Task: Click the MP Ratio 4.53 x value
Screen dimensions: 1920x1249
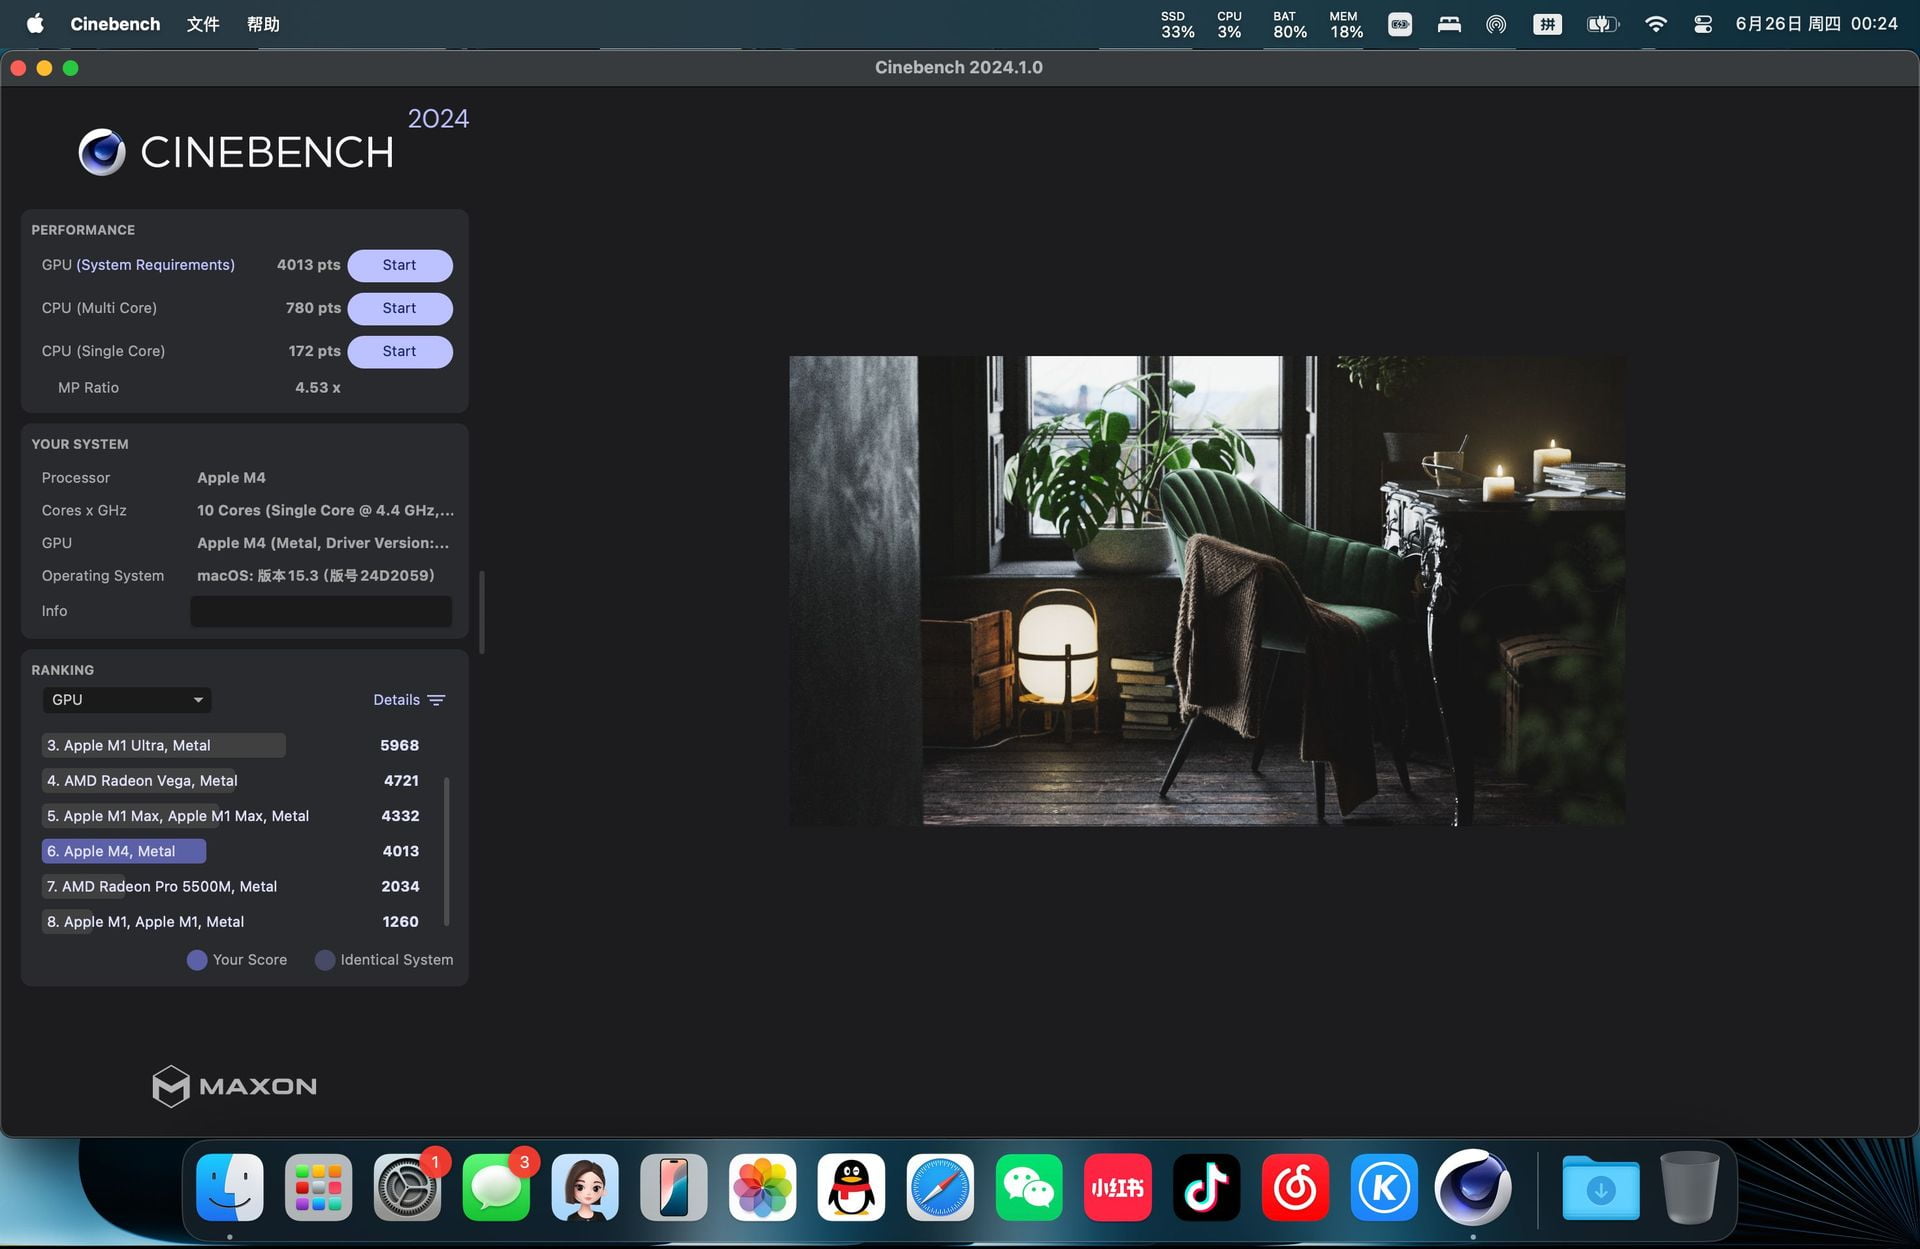Action: click(x=318, y=387)
